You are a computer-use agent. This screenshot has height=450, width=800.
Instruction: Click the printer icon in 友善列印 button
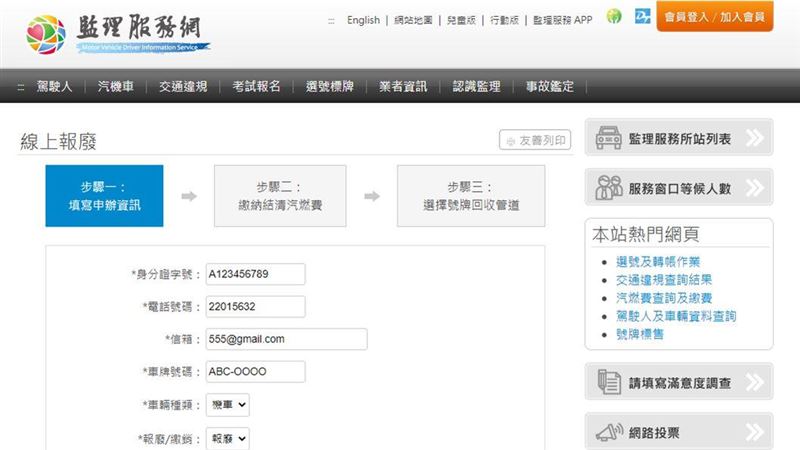coord(511,141)
